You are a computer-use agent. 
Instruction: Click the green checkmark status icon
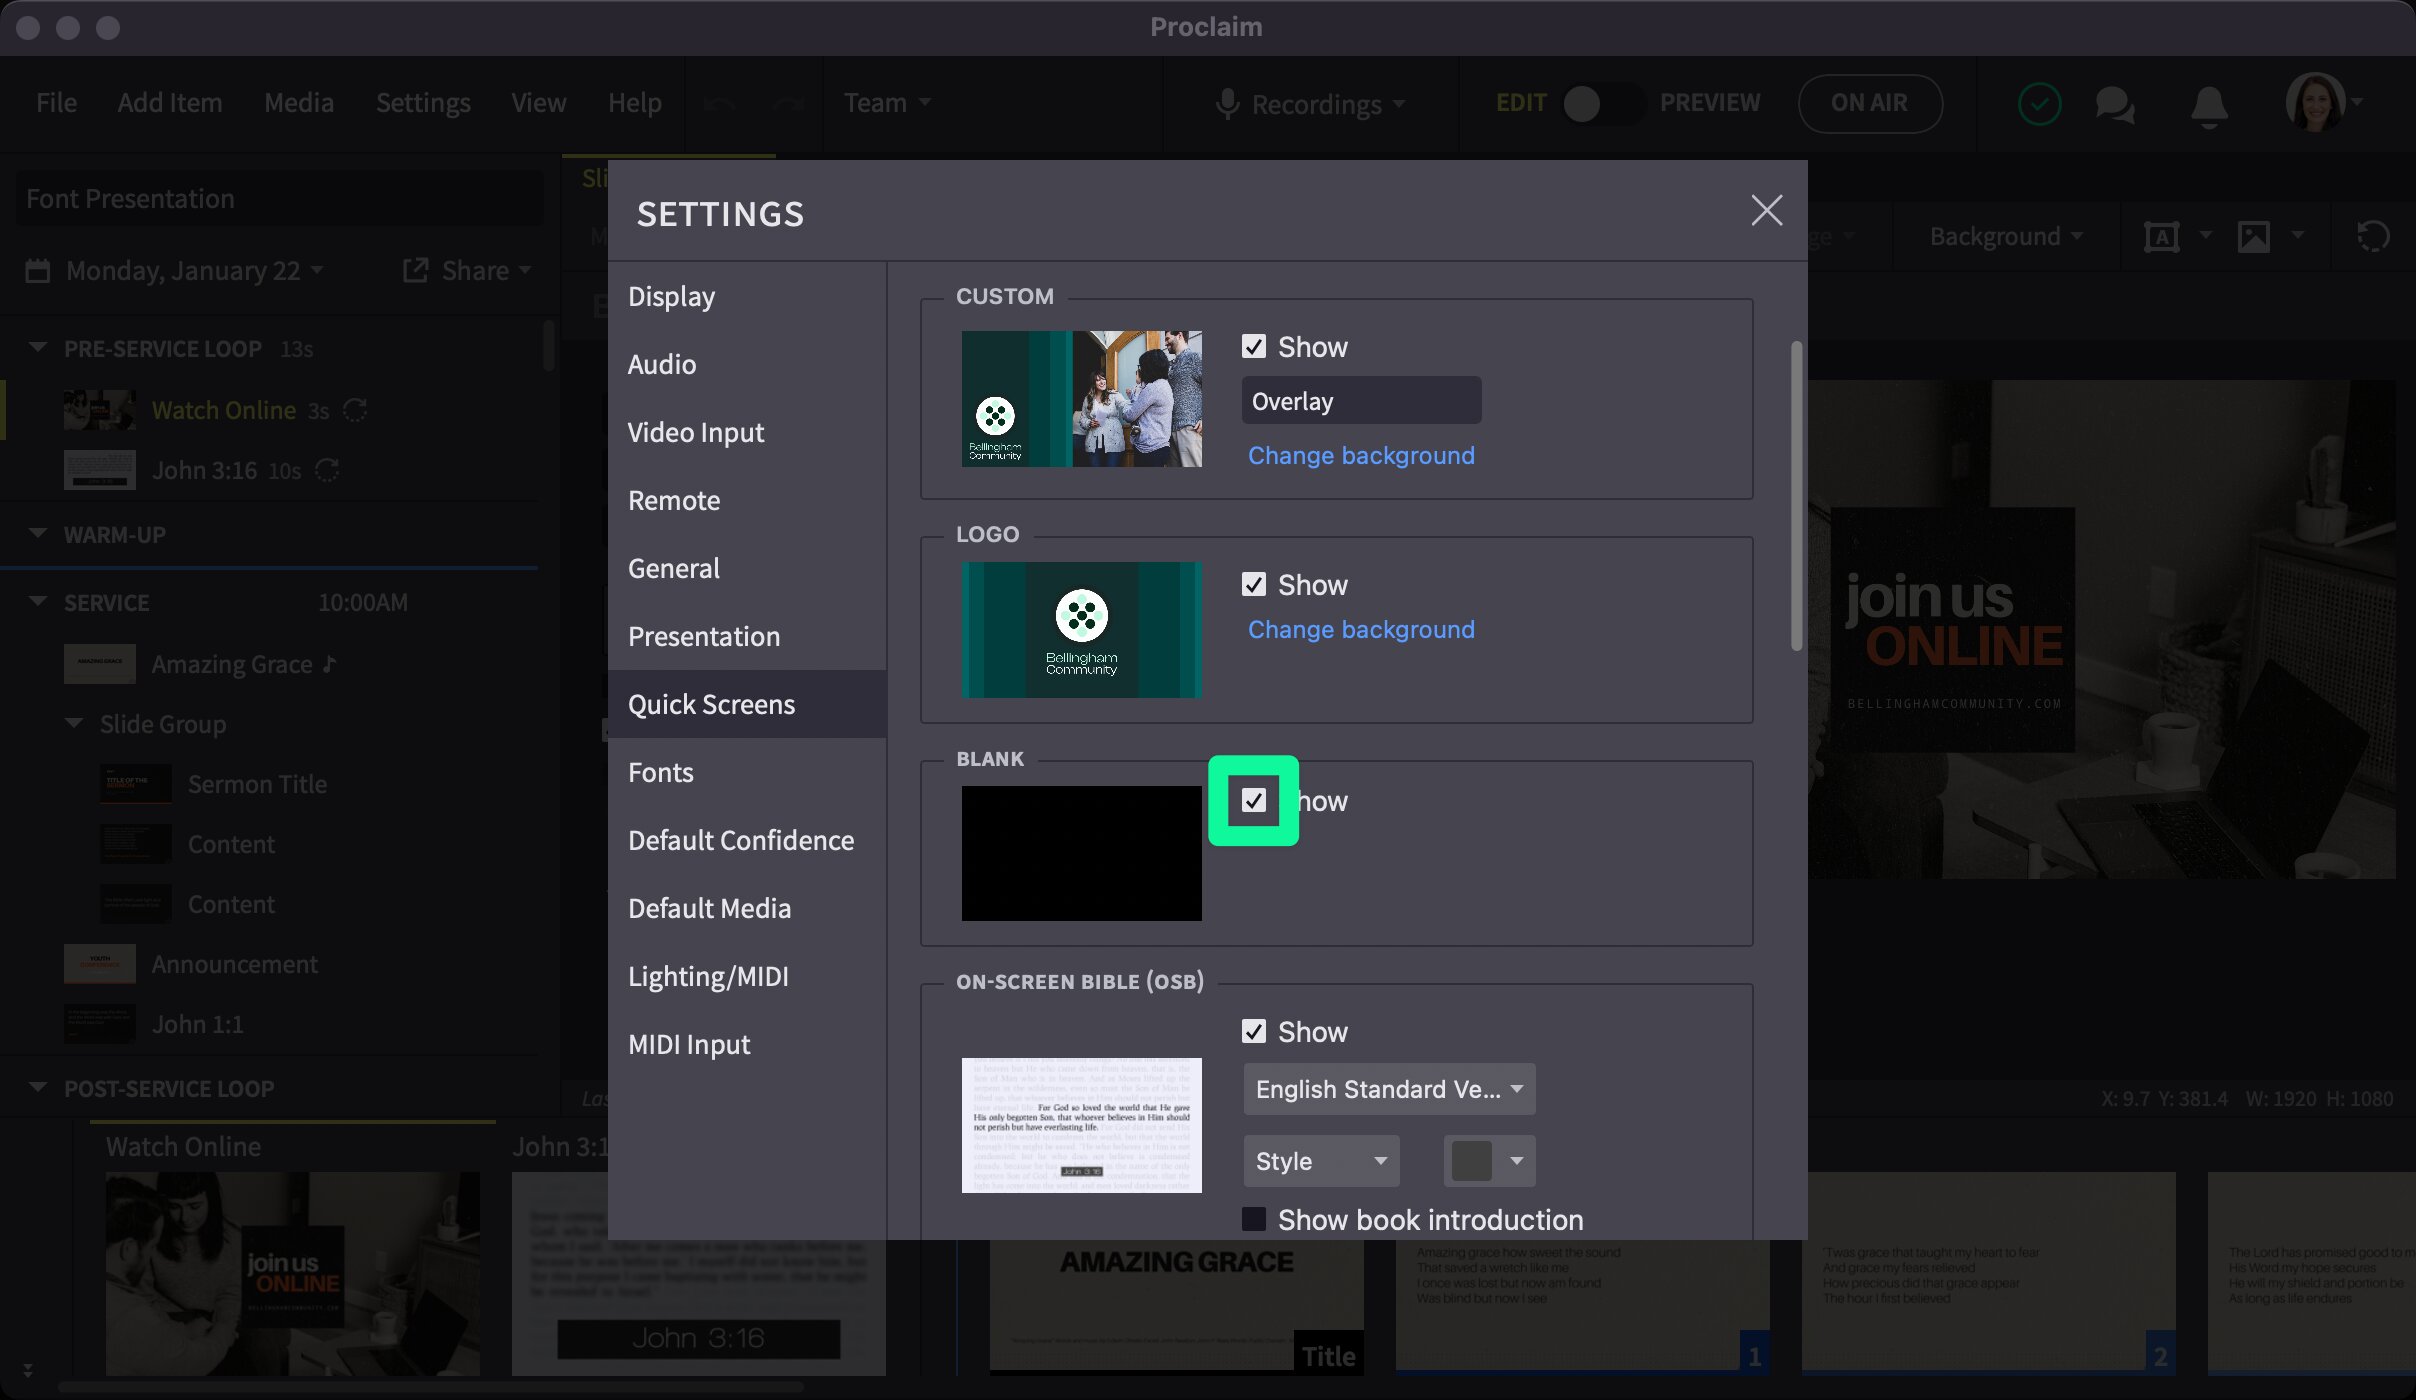click(2040, 103)
